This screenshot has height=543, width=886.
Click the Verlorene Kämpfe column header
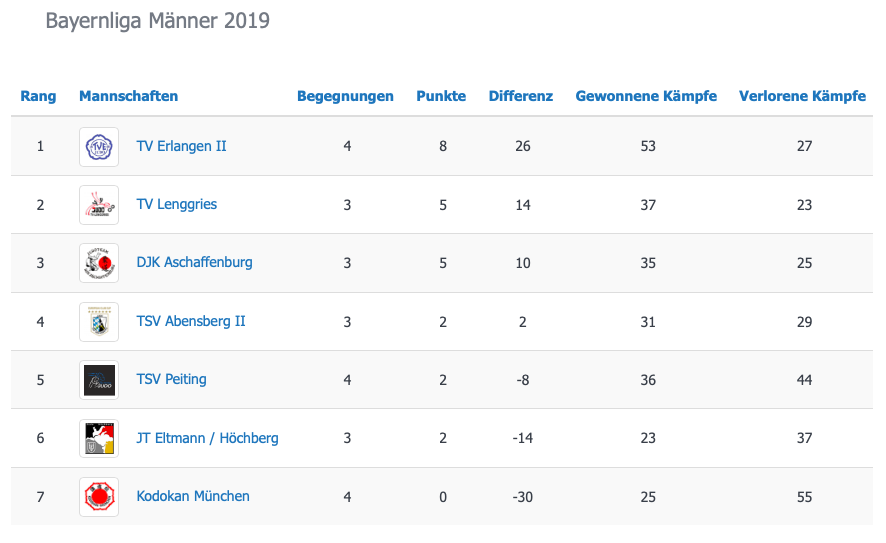pyautogui.click(x=802, y=97)
